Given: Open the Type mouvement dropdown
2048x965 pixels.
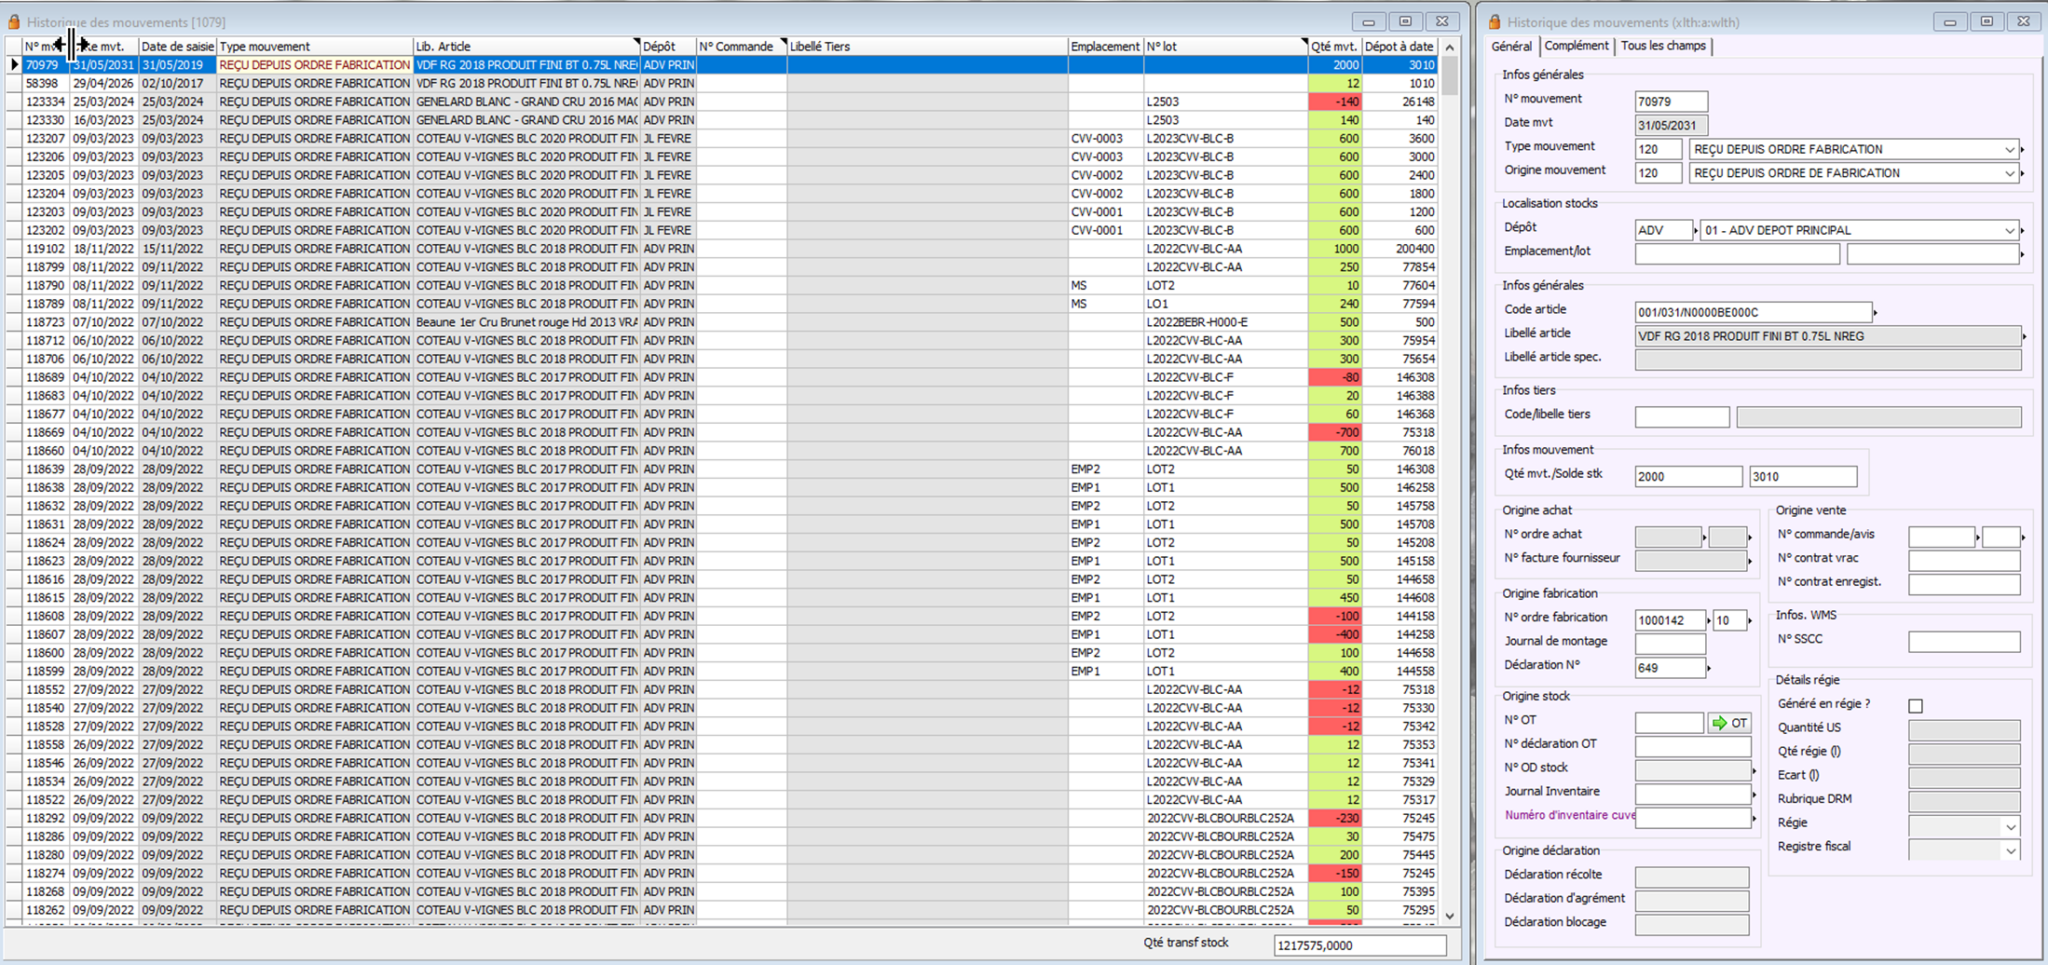Looking at the screenshot, I should pyautogui.click(x=2009, y=150).
